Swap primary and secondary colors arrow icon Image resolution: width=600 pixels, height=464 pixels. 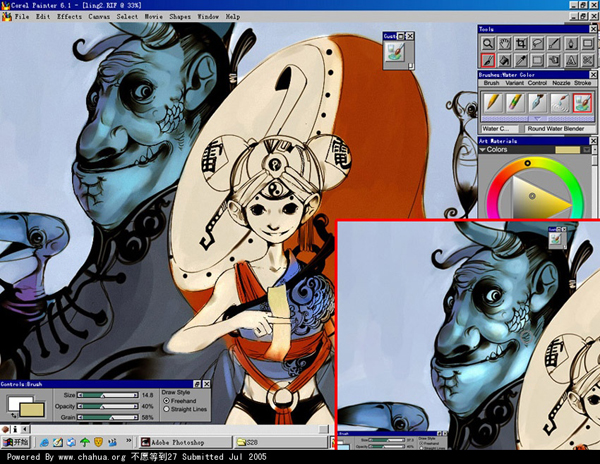(x=14, y=415)
